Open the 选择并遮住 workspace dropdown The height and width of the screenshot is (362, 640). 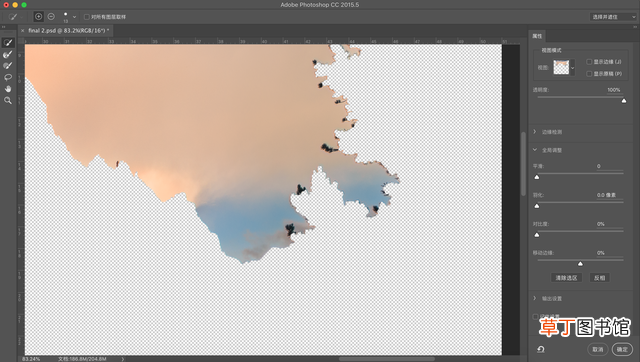click(613, 17)
